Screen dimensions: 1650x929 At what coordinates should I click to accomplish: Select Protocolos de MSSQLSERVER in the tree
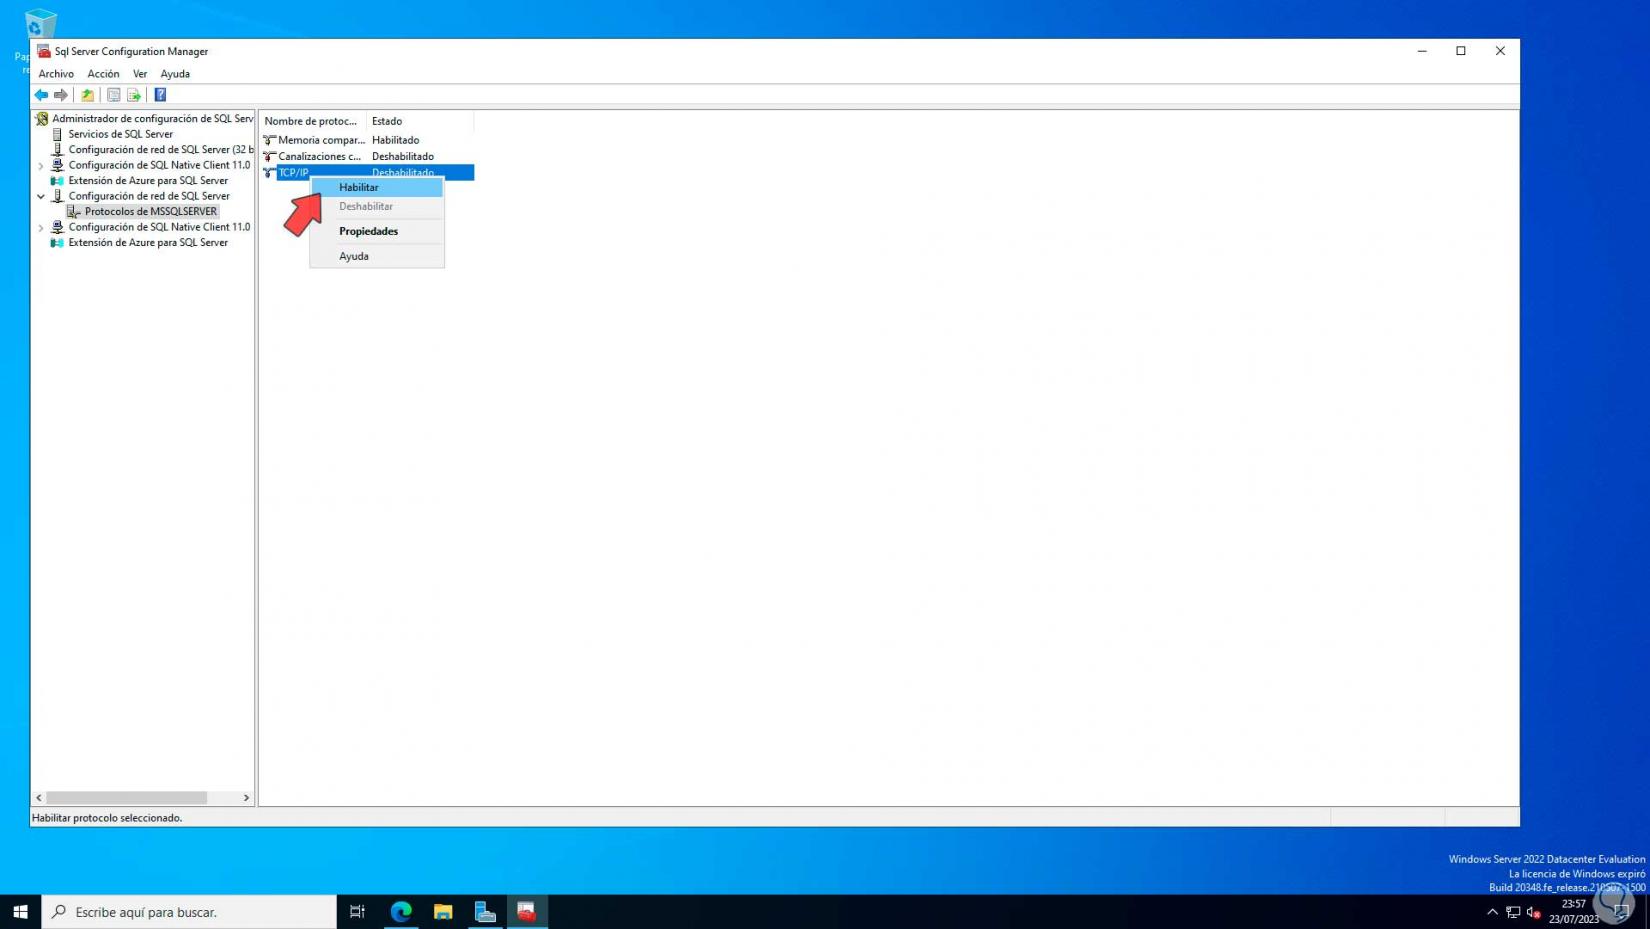tap(151, 212)
